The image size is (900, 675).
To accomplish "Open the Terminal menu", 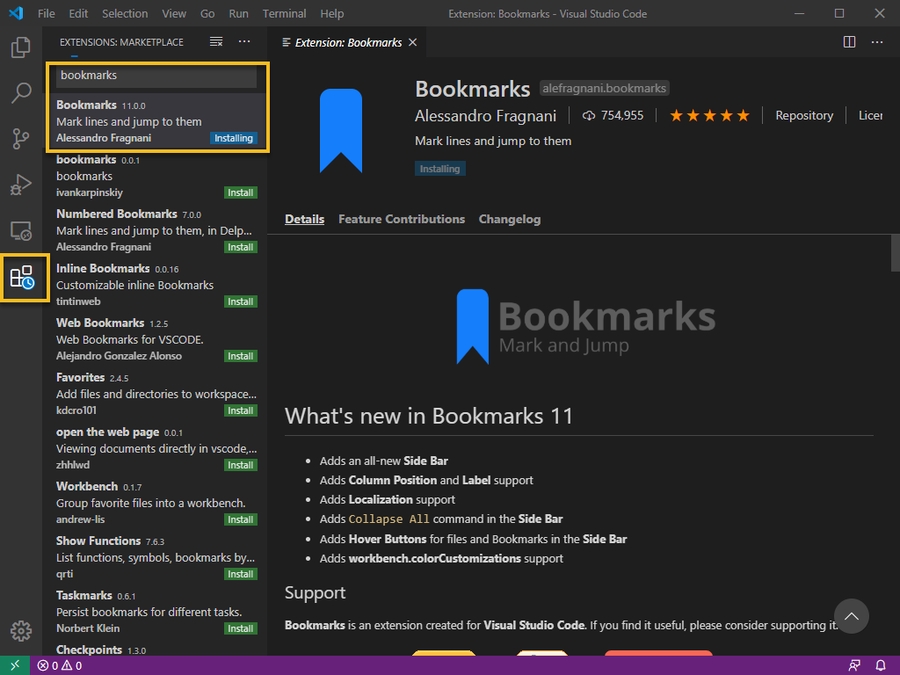I will 284,14.
